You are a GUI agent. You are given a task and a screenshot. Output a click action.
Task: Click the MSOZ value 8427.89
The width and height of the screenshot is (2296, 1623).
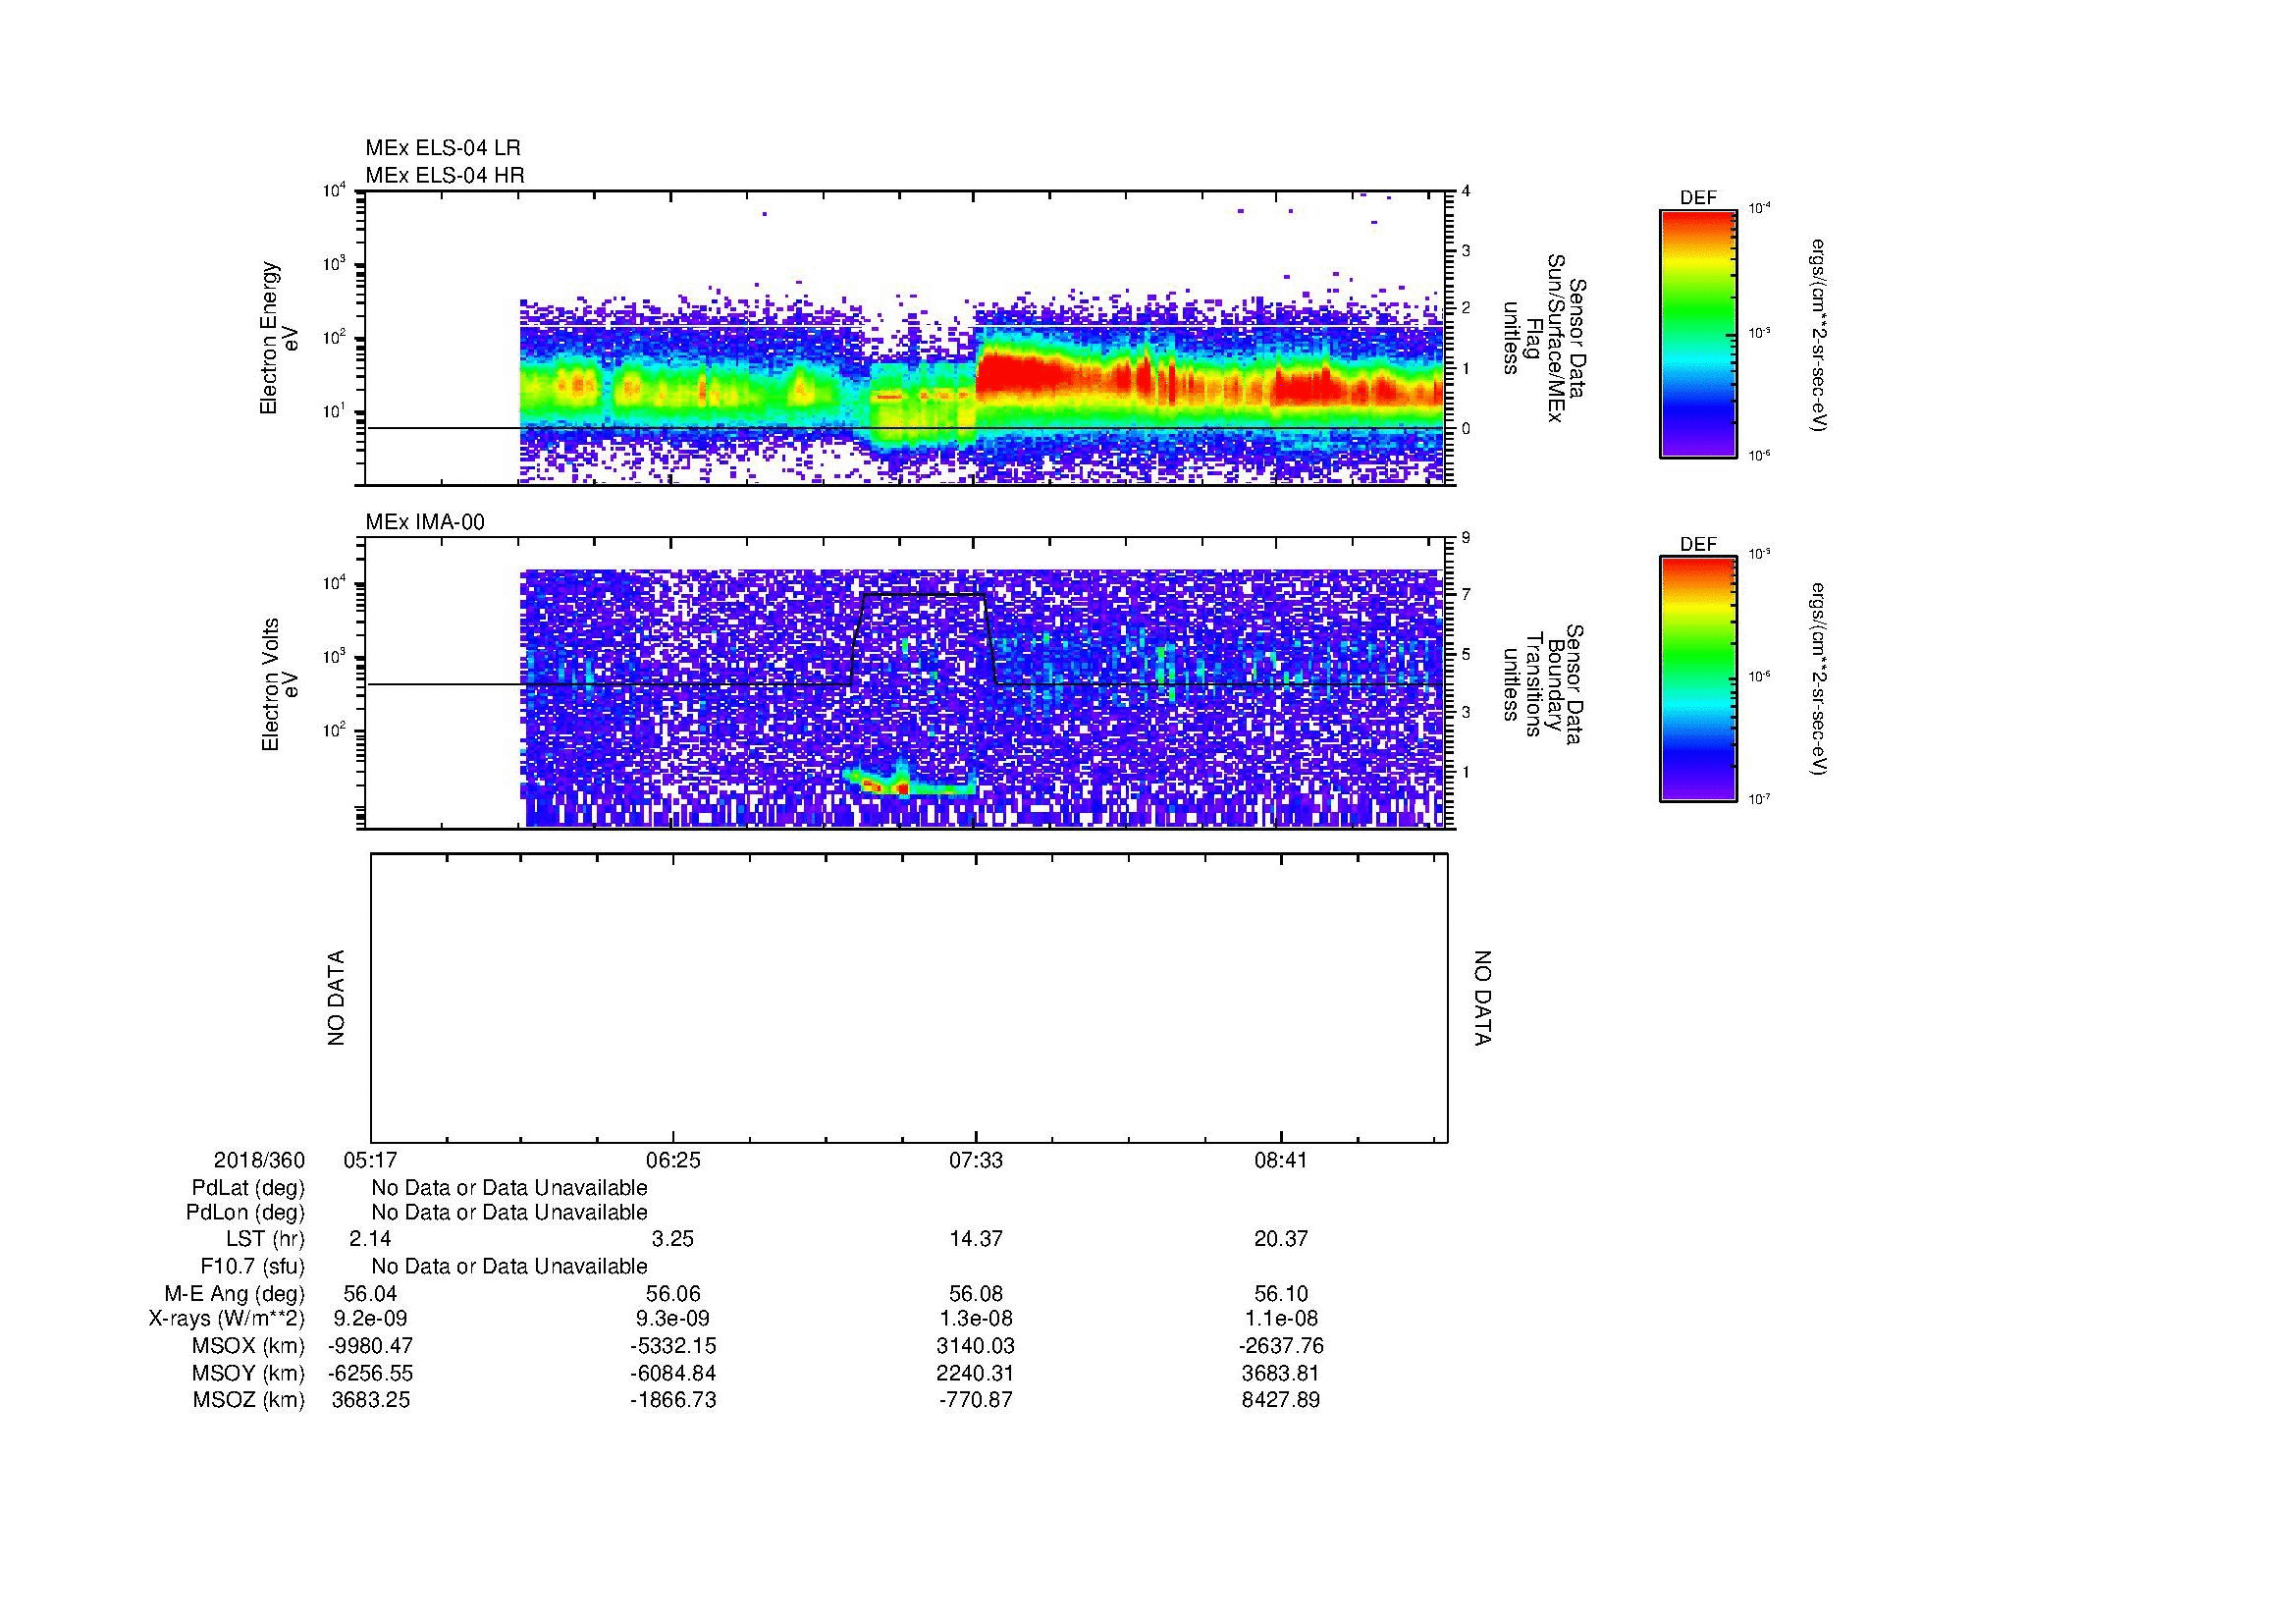[1281, 1400]
